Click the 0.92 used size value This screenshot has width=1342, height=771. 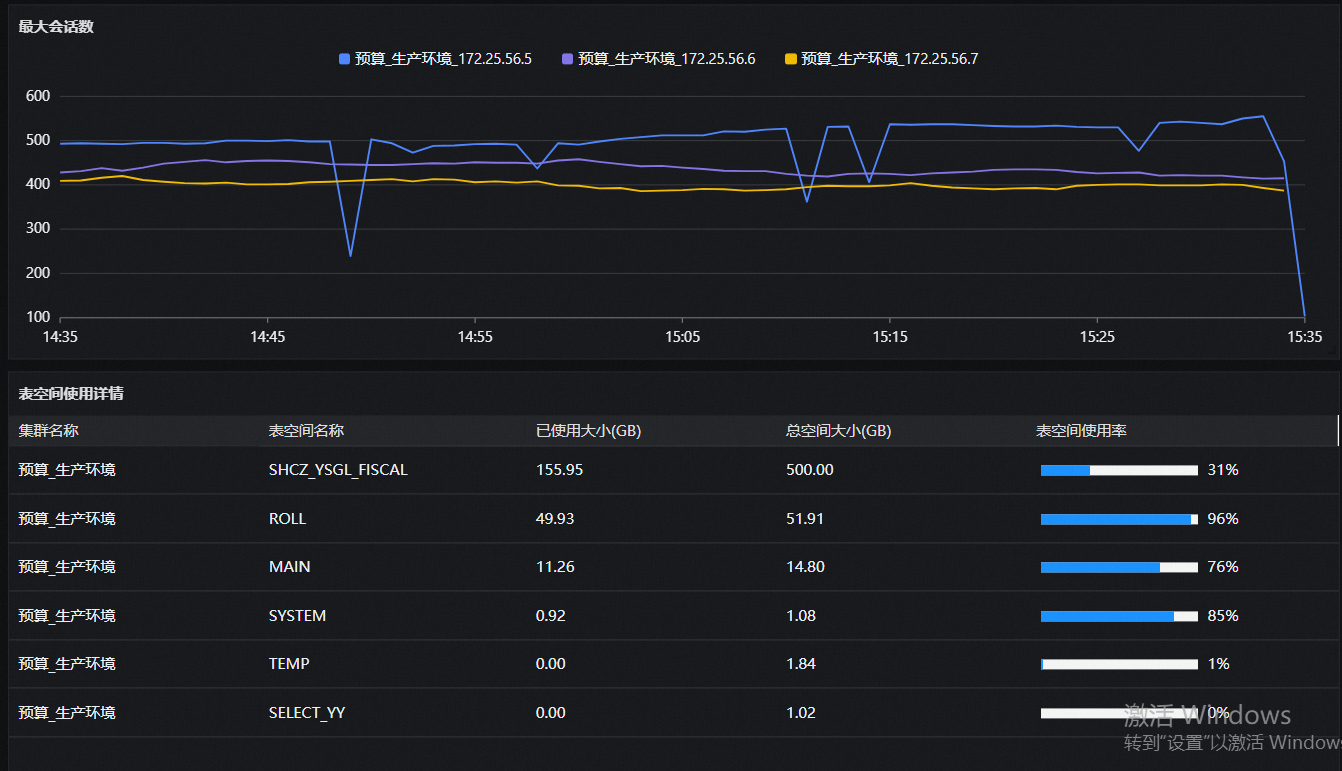point(551,616)
